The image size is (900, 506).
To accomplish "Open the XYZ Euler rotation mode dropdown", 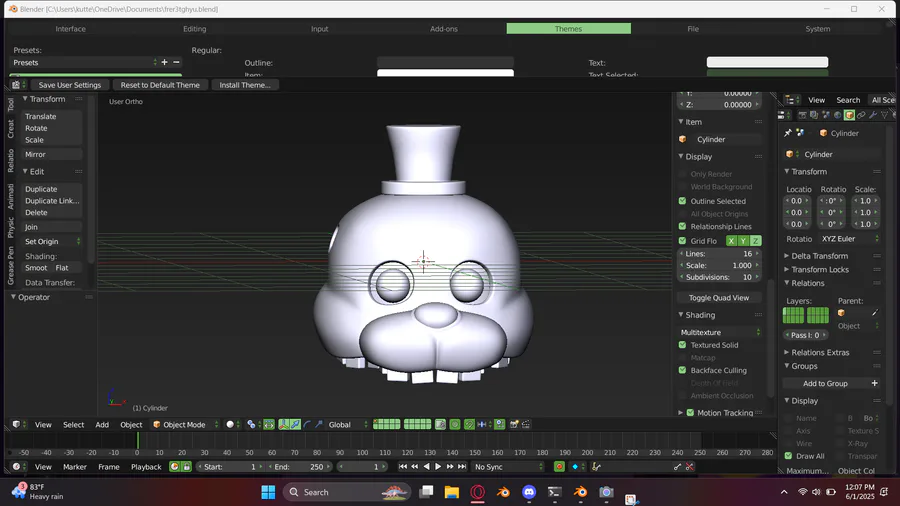I will click(849, 239).
